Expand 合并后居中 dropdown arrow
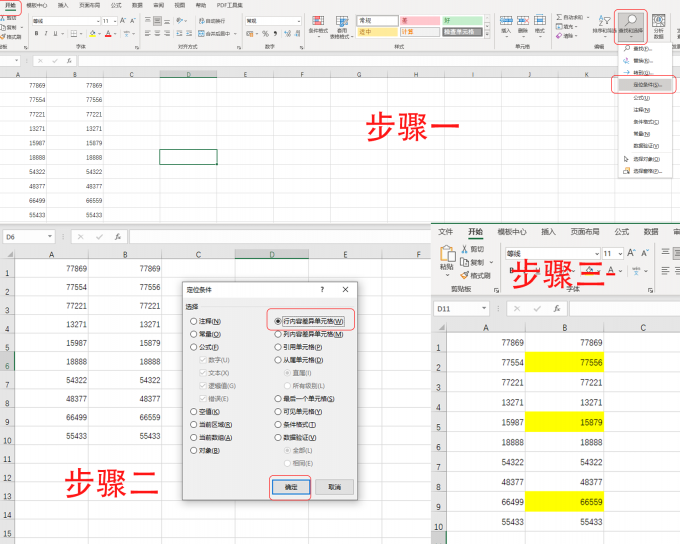Image resolution: width=680 pixels, height=544 pixels. point(235,33)
